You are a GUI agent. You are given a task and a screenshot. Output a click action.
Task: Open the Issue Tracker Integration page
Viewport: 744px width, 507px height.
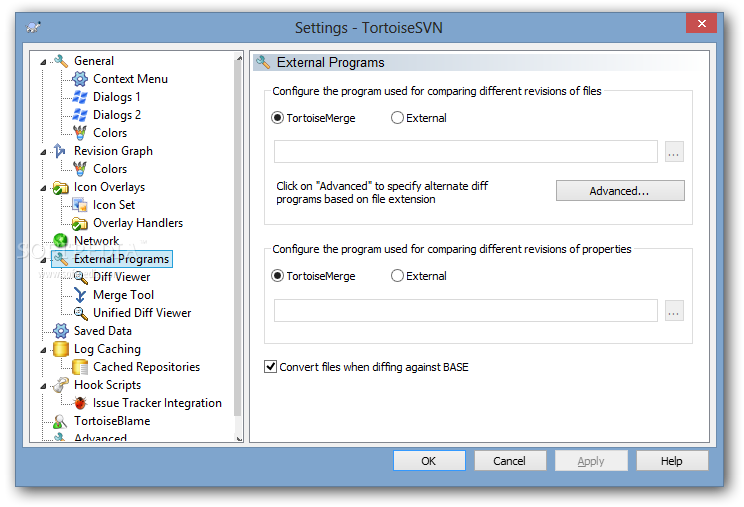click(x=157, y=403)
